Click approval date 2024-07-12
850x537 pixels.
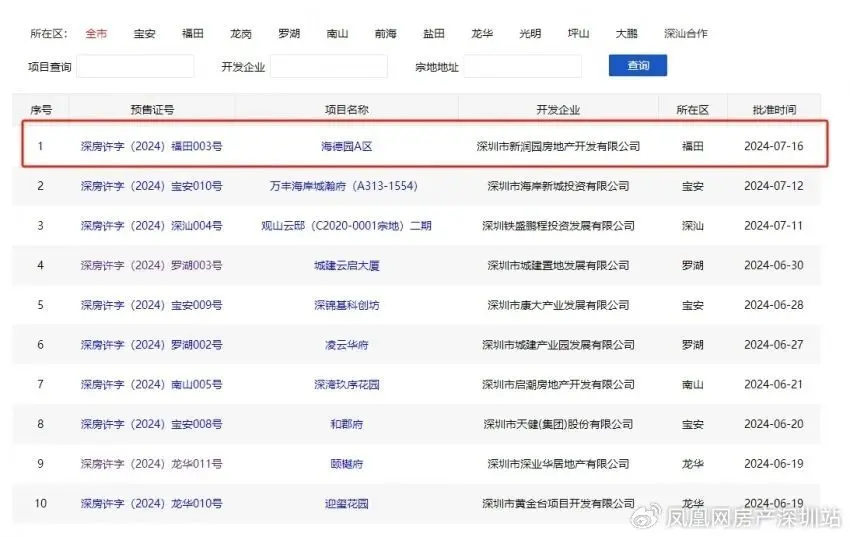point(774,186)
